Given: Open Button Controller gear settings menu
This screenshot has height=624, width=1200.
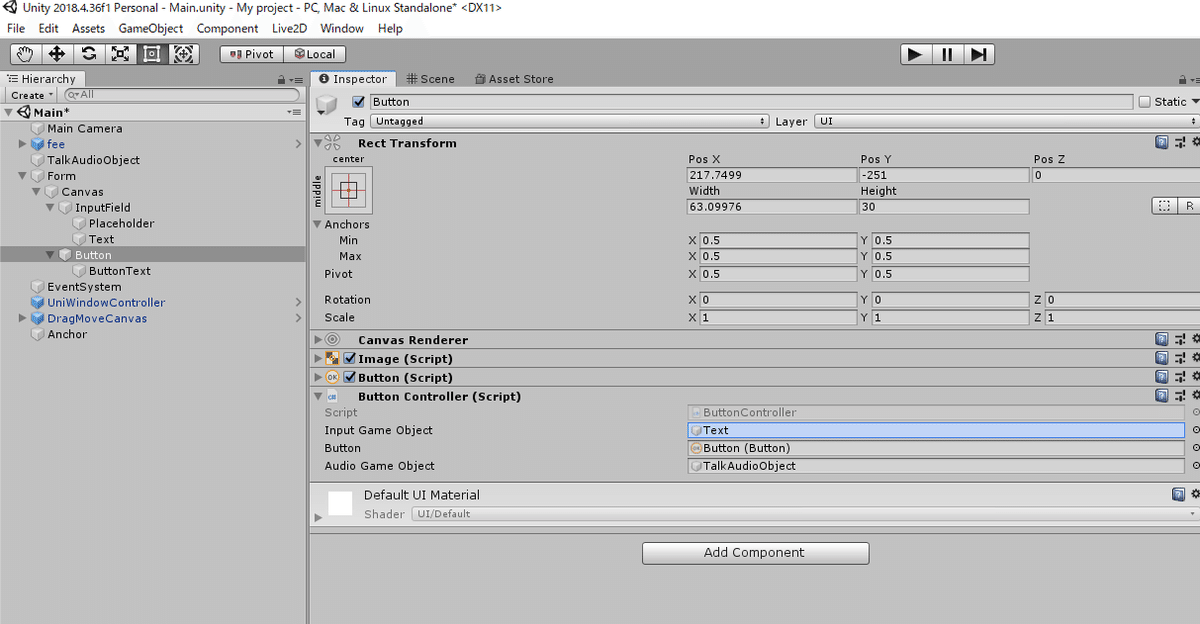Looking at the screenshot, I should pyautogui.click(x=1195, y=396).
